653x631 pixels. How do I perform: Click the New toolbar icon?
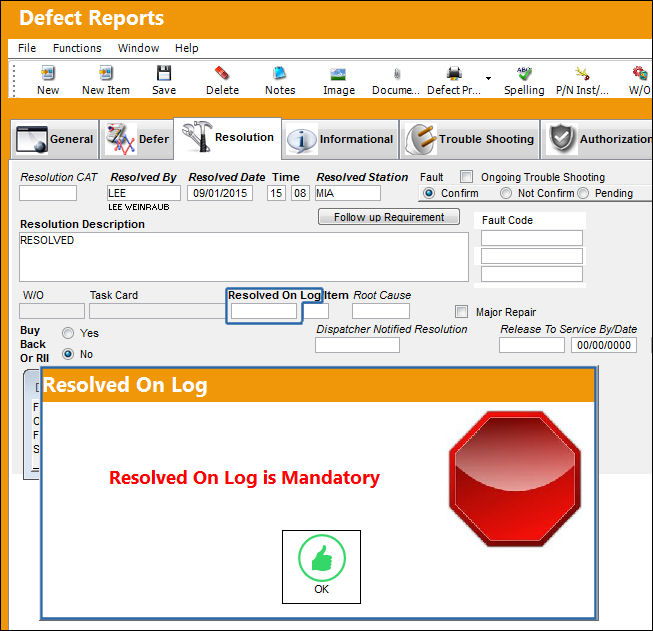pos(48,74)
